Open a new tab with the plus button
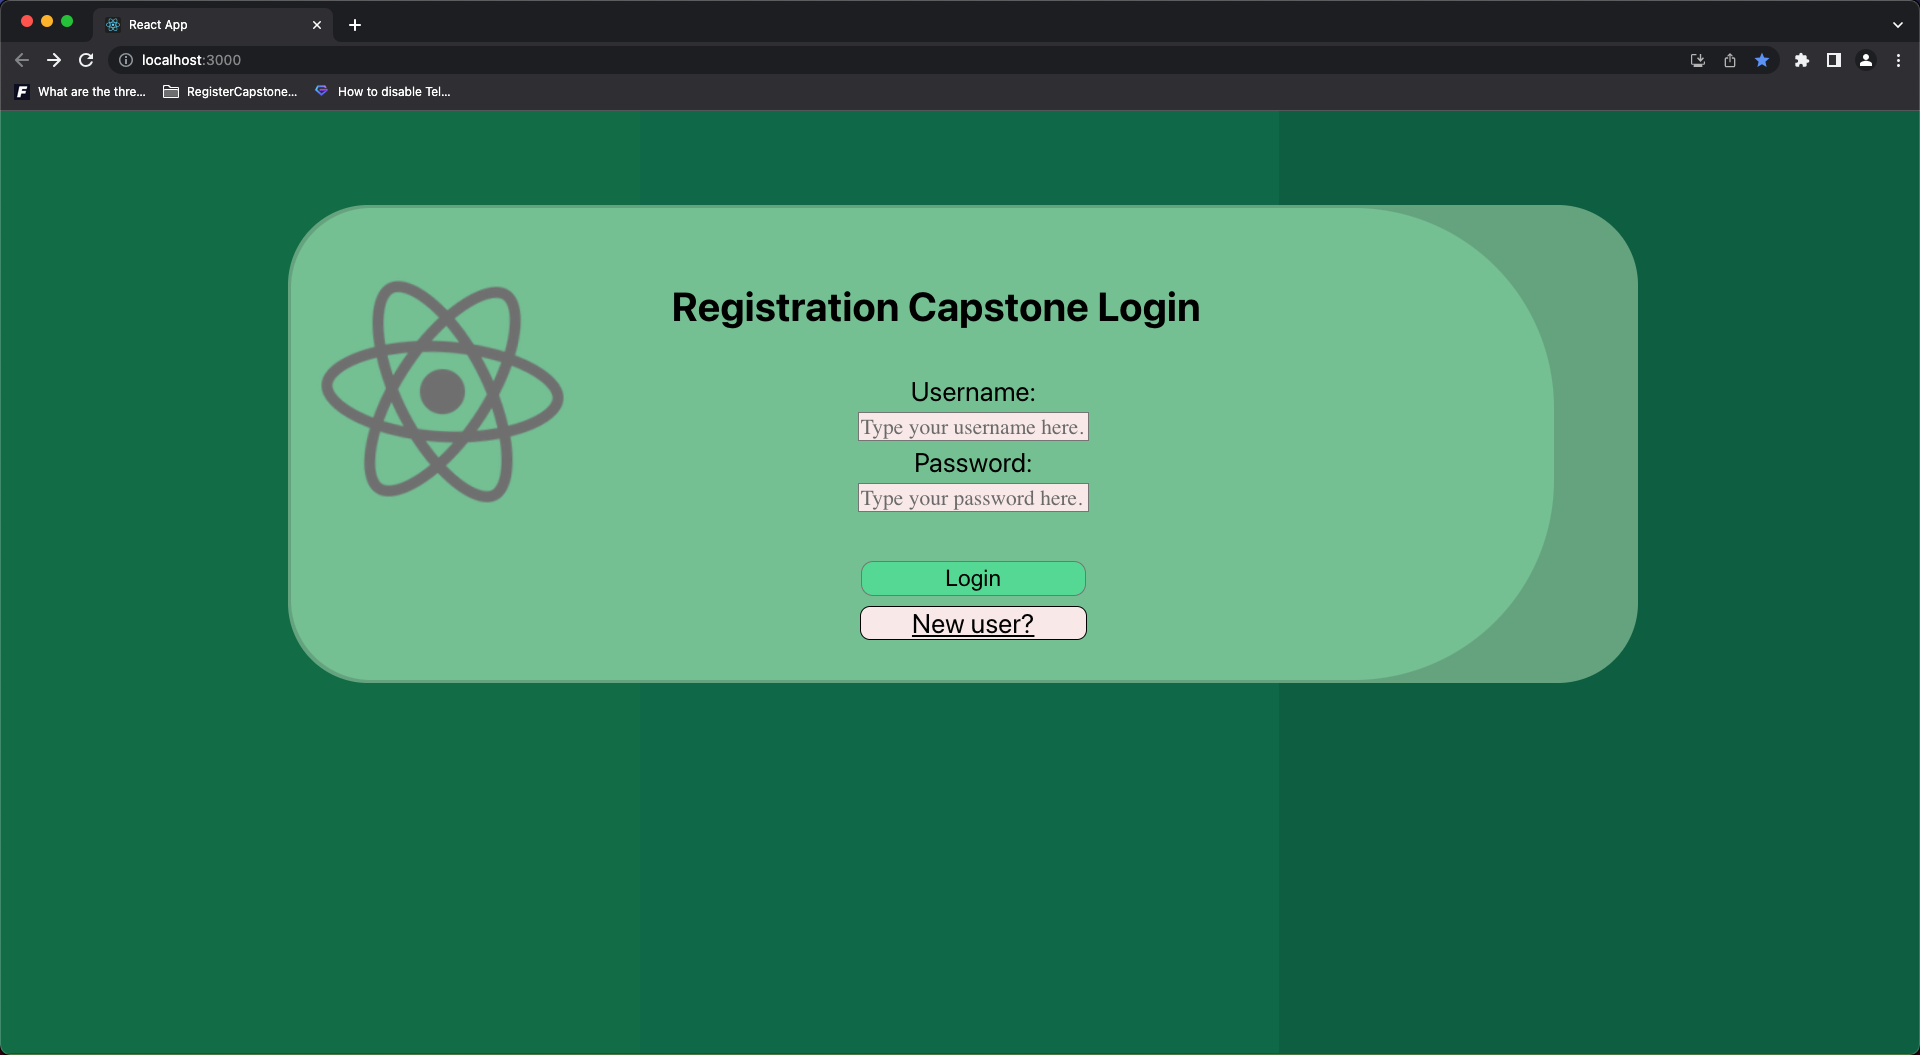Screen dimensions: 1920x1055 click(x=355, y=25)
